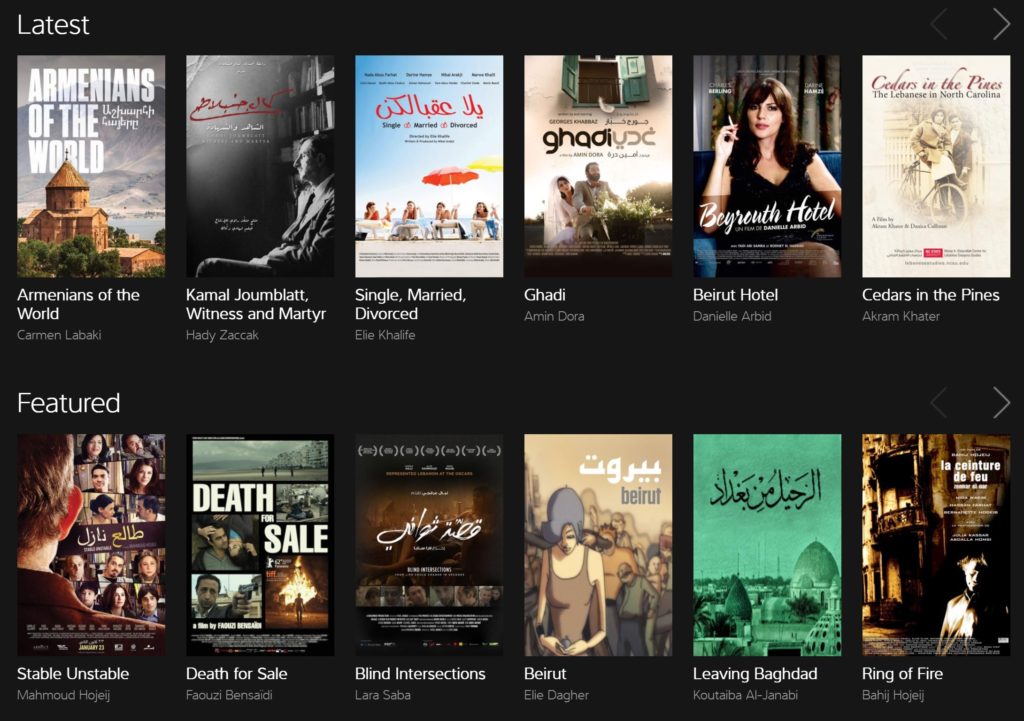
Task: Open the Leaving Baghdad green poster
Action: pyautogui.click(x=767, y=545)
